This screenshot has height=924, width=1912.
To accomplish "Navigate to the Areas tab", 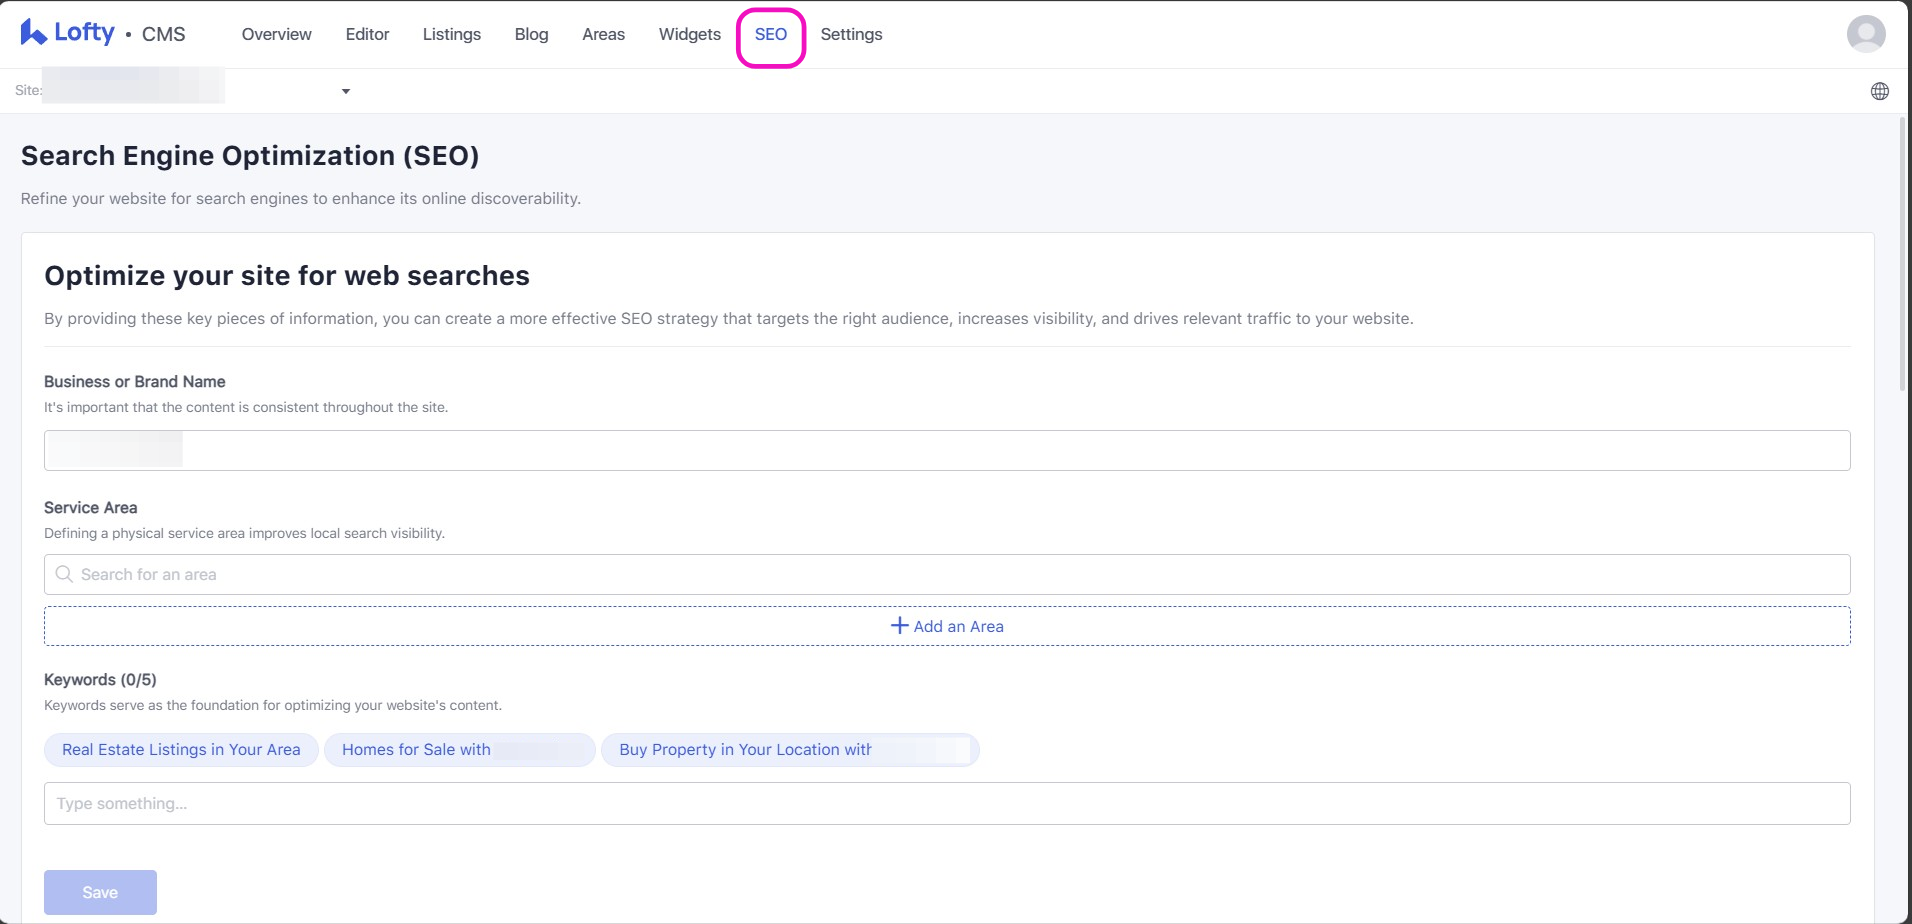I will [x=603, y=34].
